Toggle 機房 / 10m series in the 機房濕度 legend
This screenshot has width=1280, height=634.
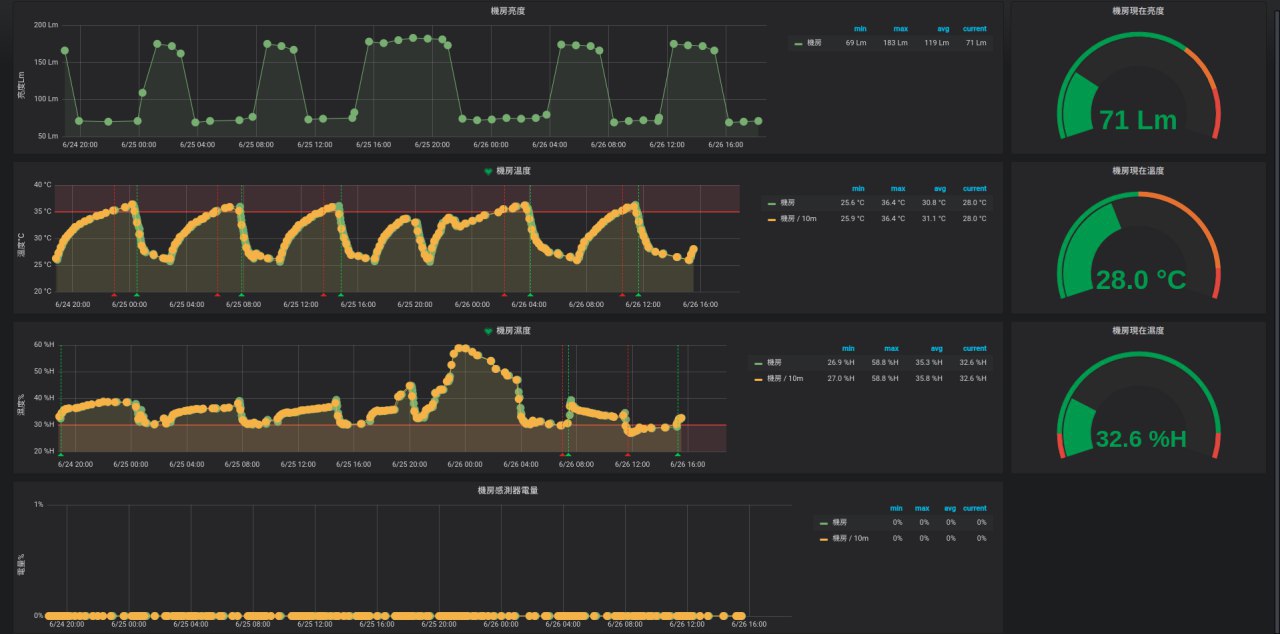click(785, 378)
